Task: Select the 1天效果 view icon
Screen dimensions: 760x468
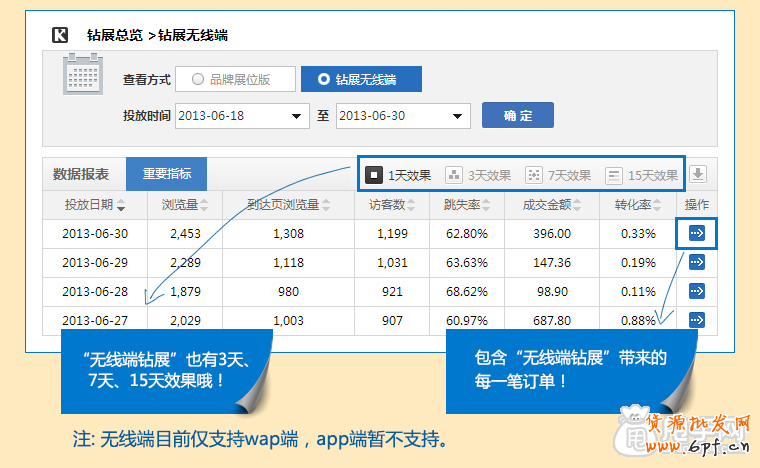Action: coord(374,175)
